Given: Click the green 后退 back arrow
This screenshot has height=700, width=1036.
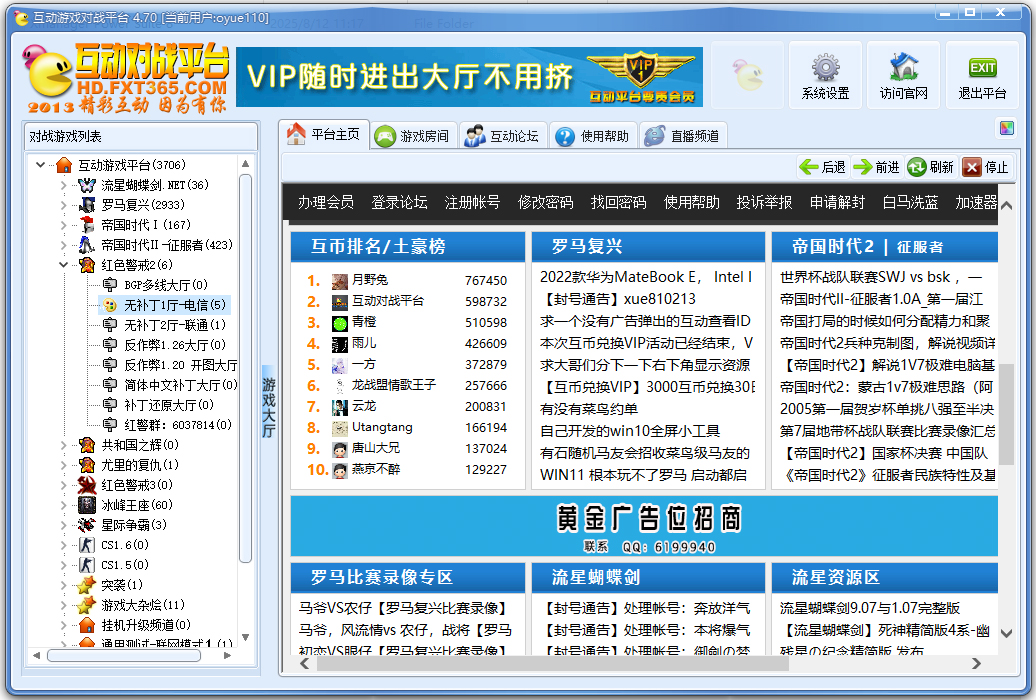Looking at the screenshot, I should click(809, 167).
